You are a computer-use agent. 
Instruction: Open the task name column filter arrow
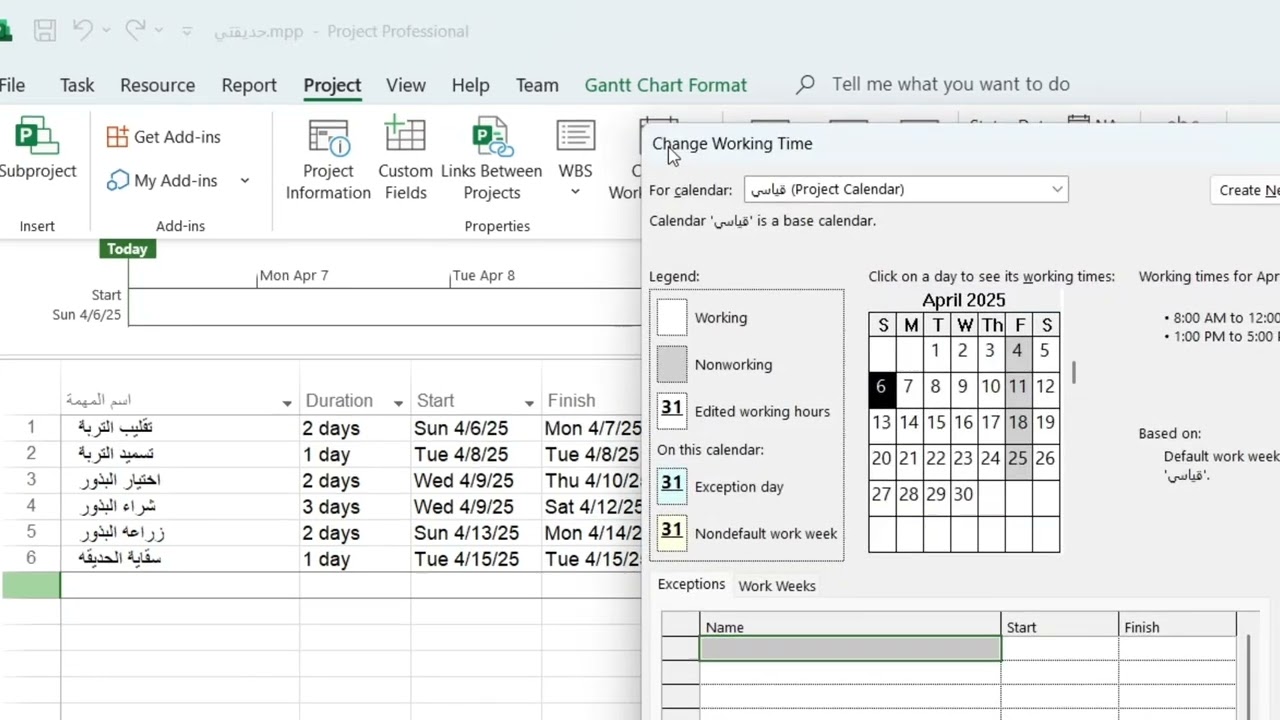pyautogui.click(x=287, y=402)
